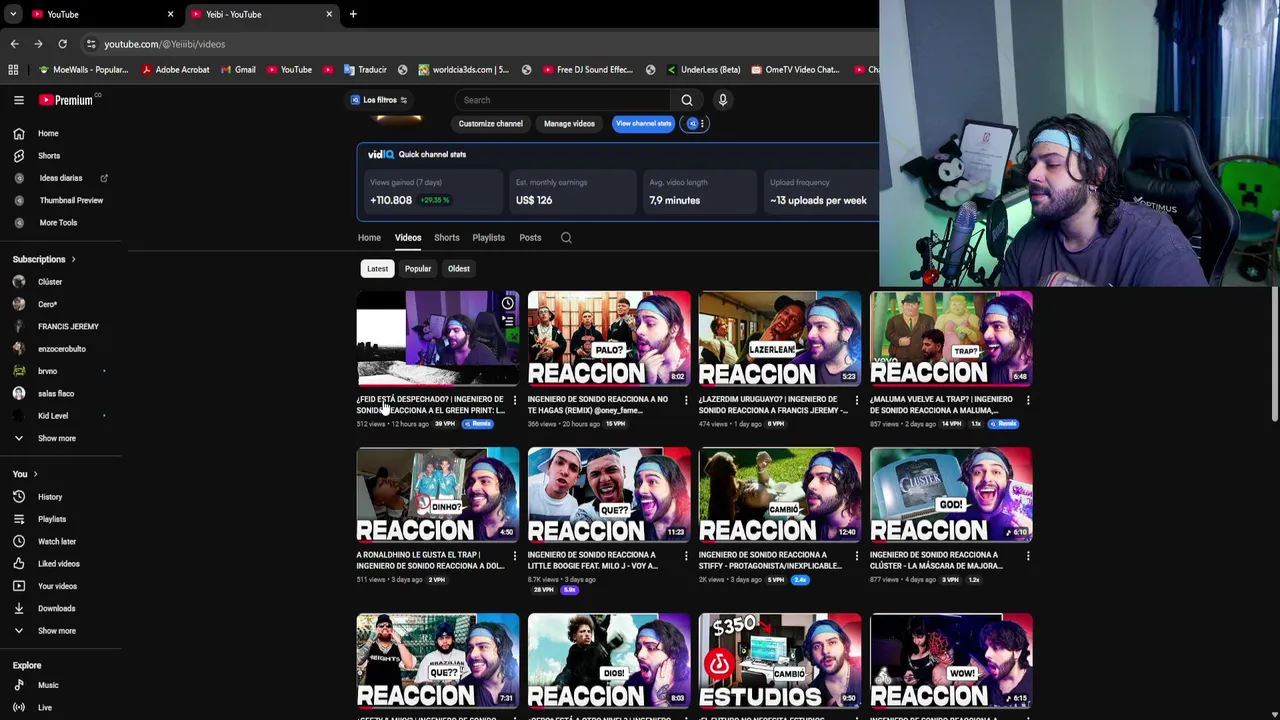This screenshot has width=1280, height=720.
Task: Open vidIQ three-dot options beside View channel stats
Action: pos(702,124)
